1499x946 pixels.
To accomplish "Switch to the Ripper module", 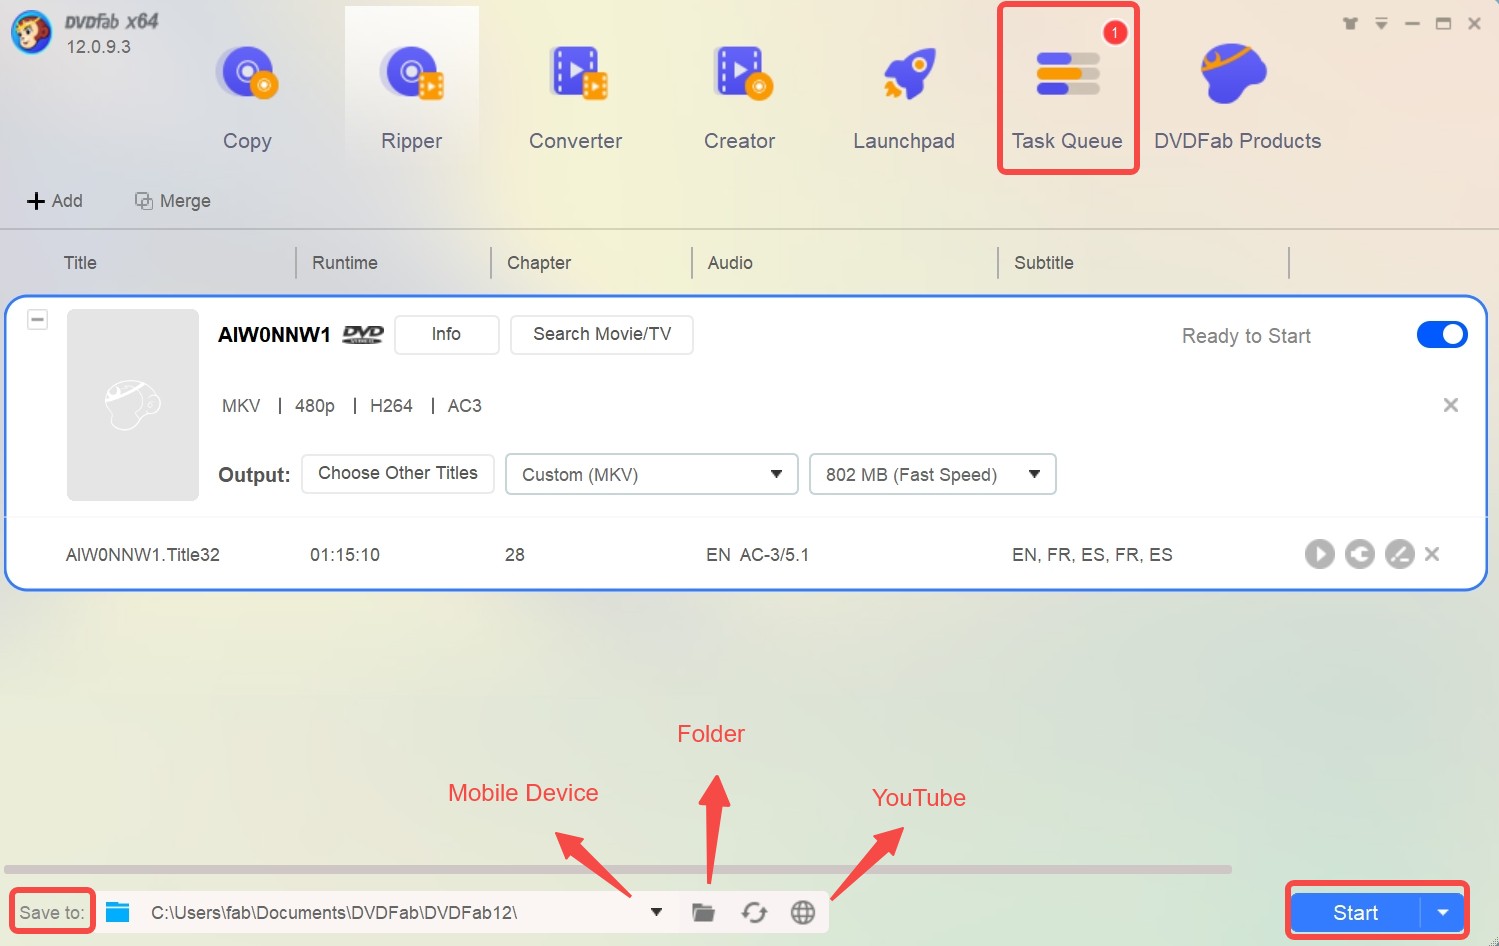I will pos(411,97).
